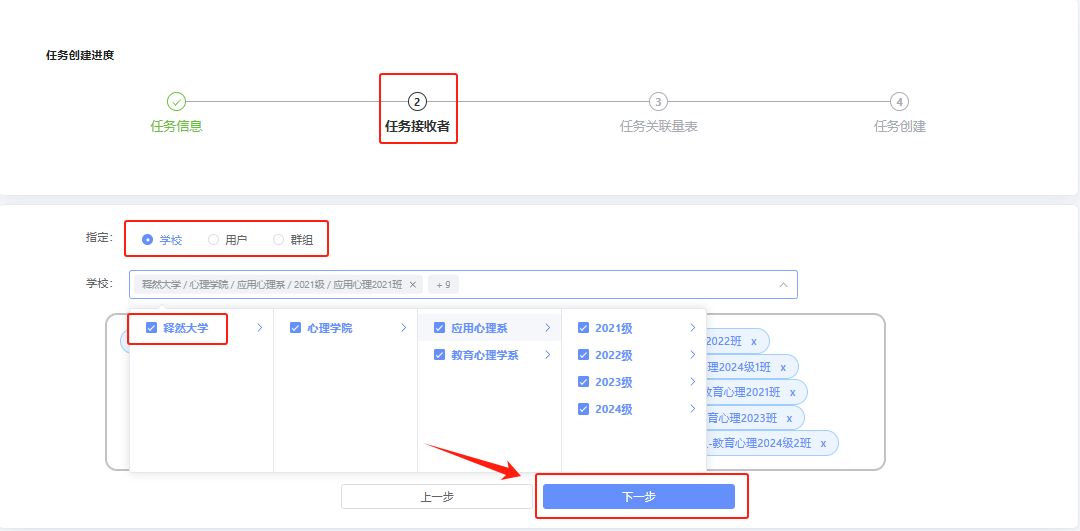Expand the 心理学院 node arrow
Image resolution: width=1080 pixels, height=531 pixels.
click(404, 328)
